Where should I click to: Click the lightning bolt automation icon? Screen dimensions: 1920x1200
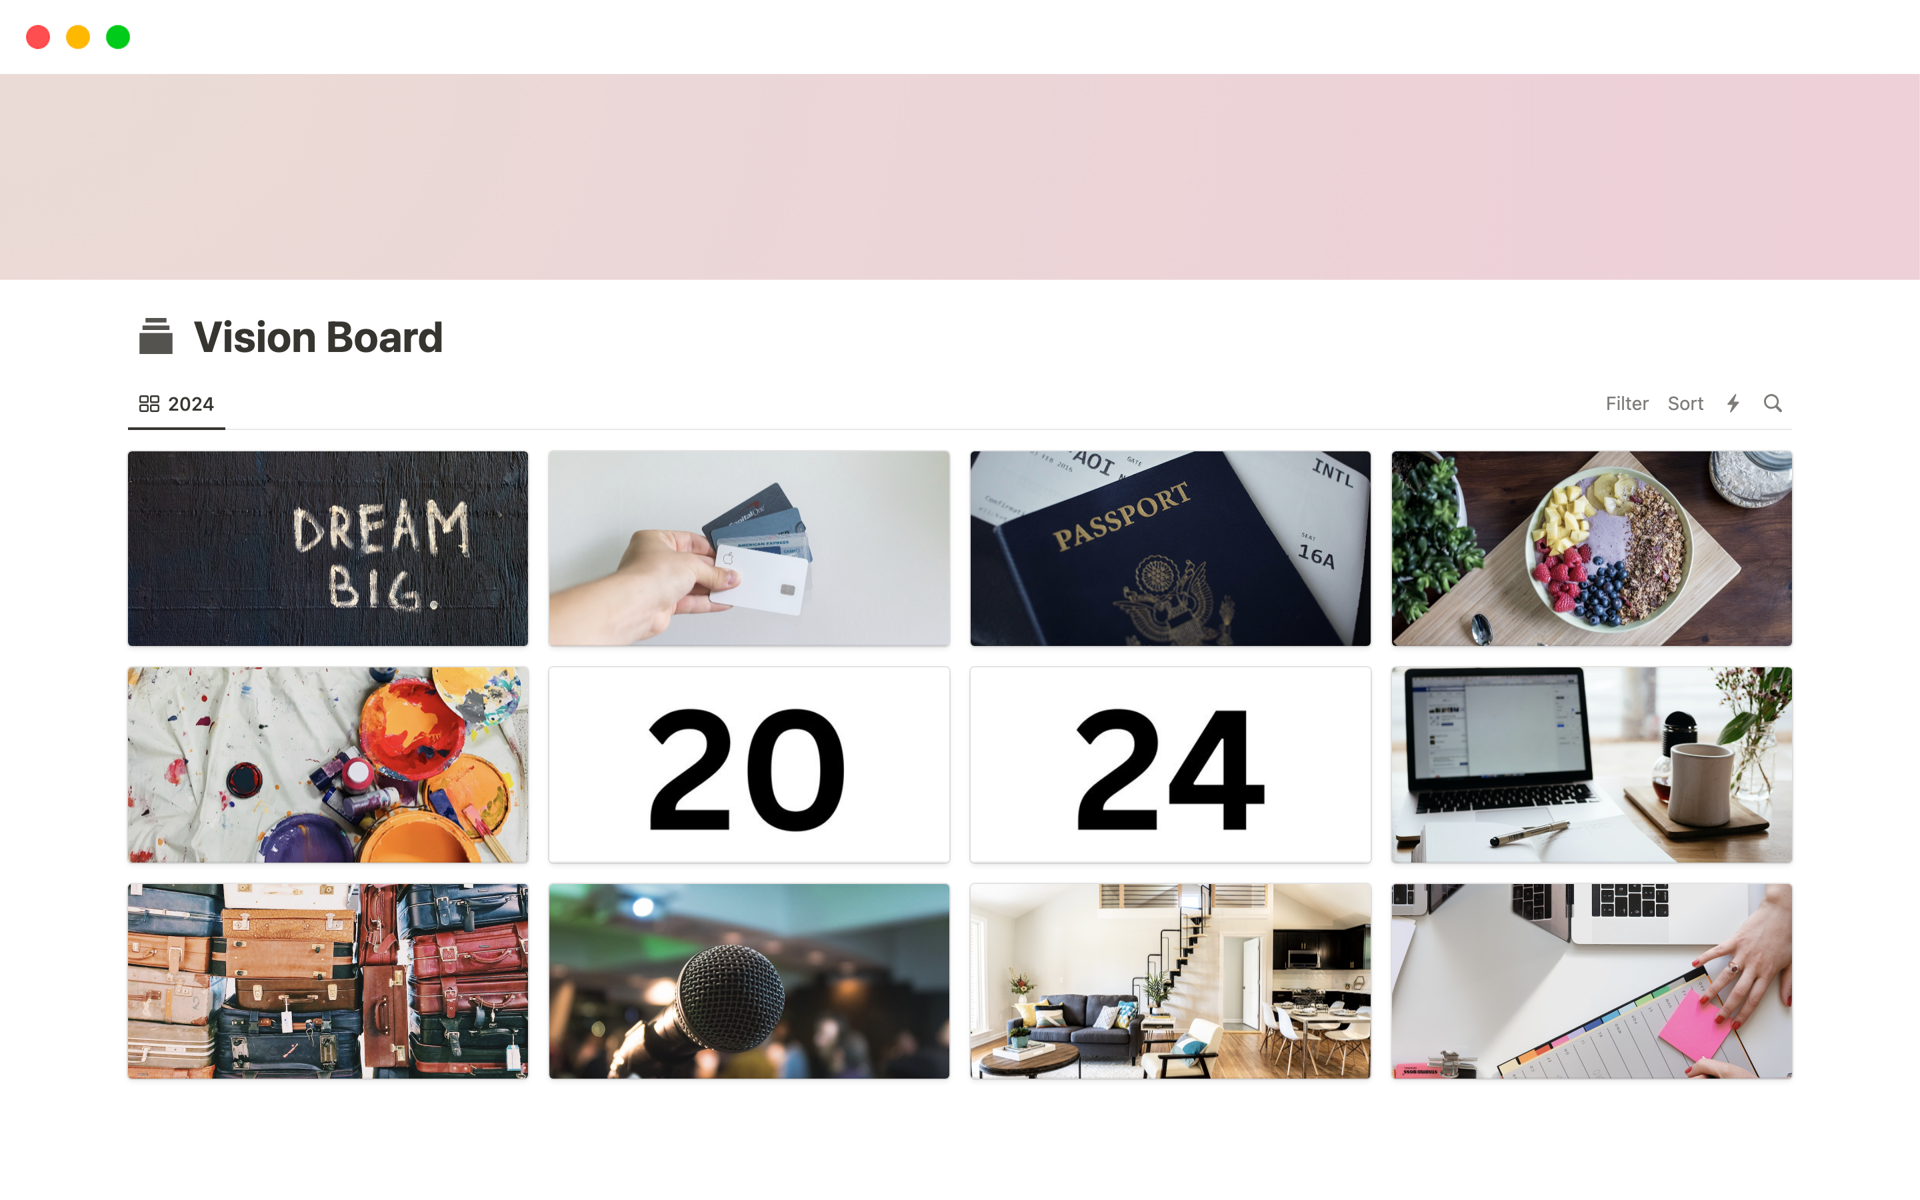tap(1733, 402)
